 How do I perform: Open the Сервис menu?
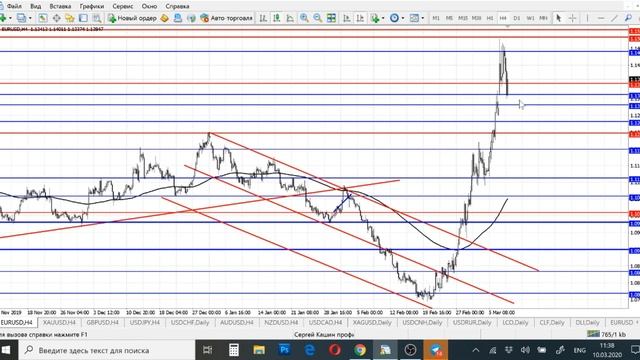click(122, 7)
